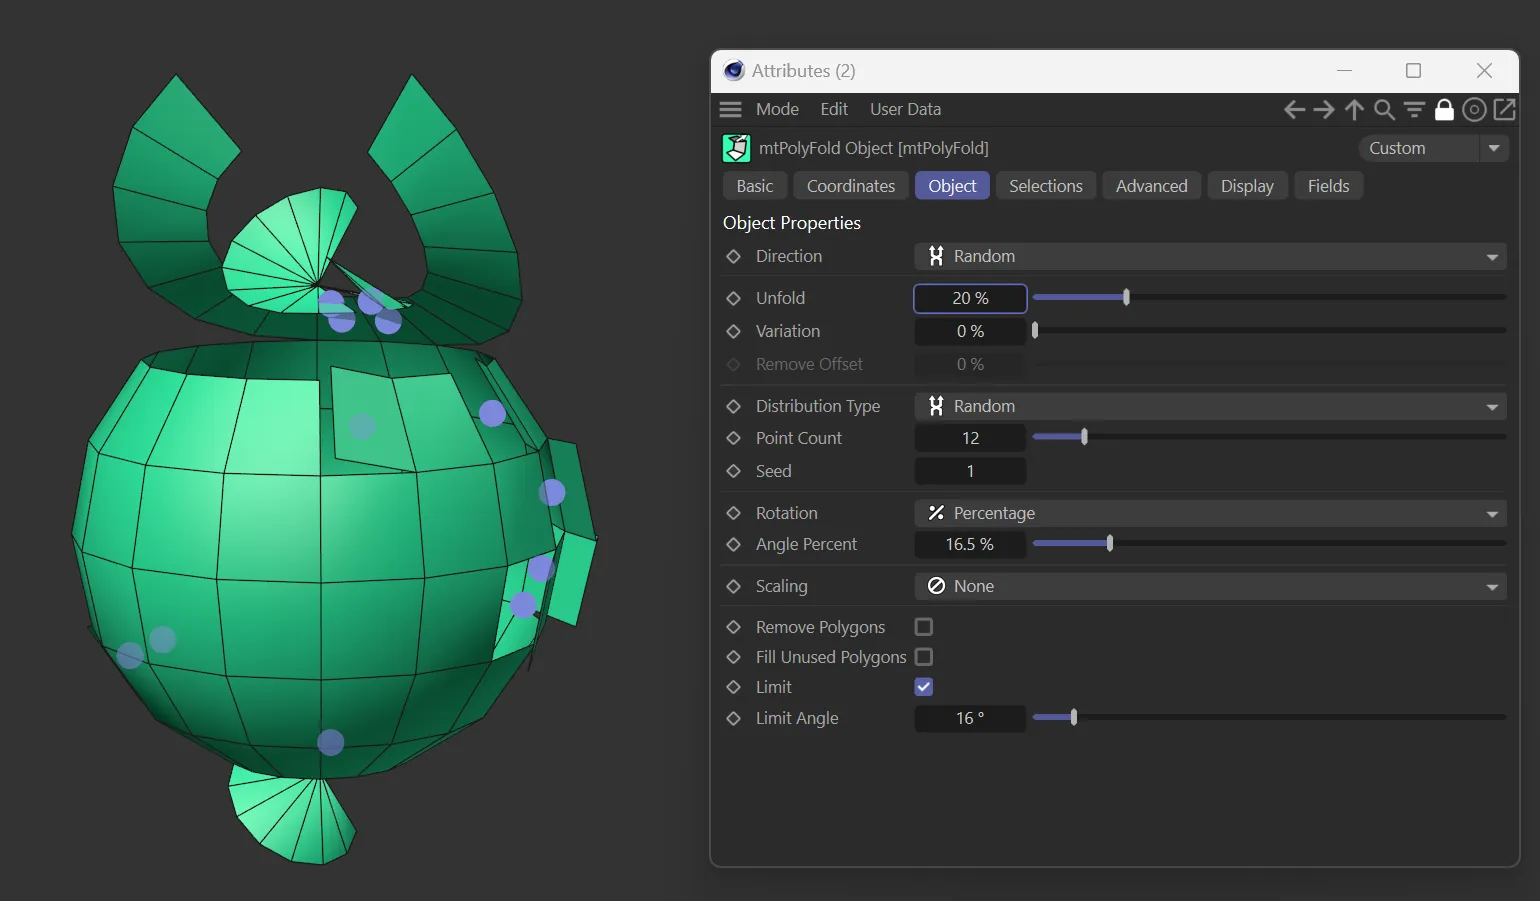Enable the Remove Polygons checkbox
This screenshot has width=1540, height=901.
(x=924, y=627)
